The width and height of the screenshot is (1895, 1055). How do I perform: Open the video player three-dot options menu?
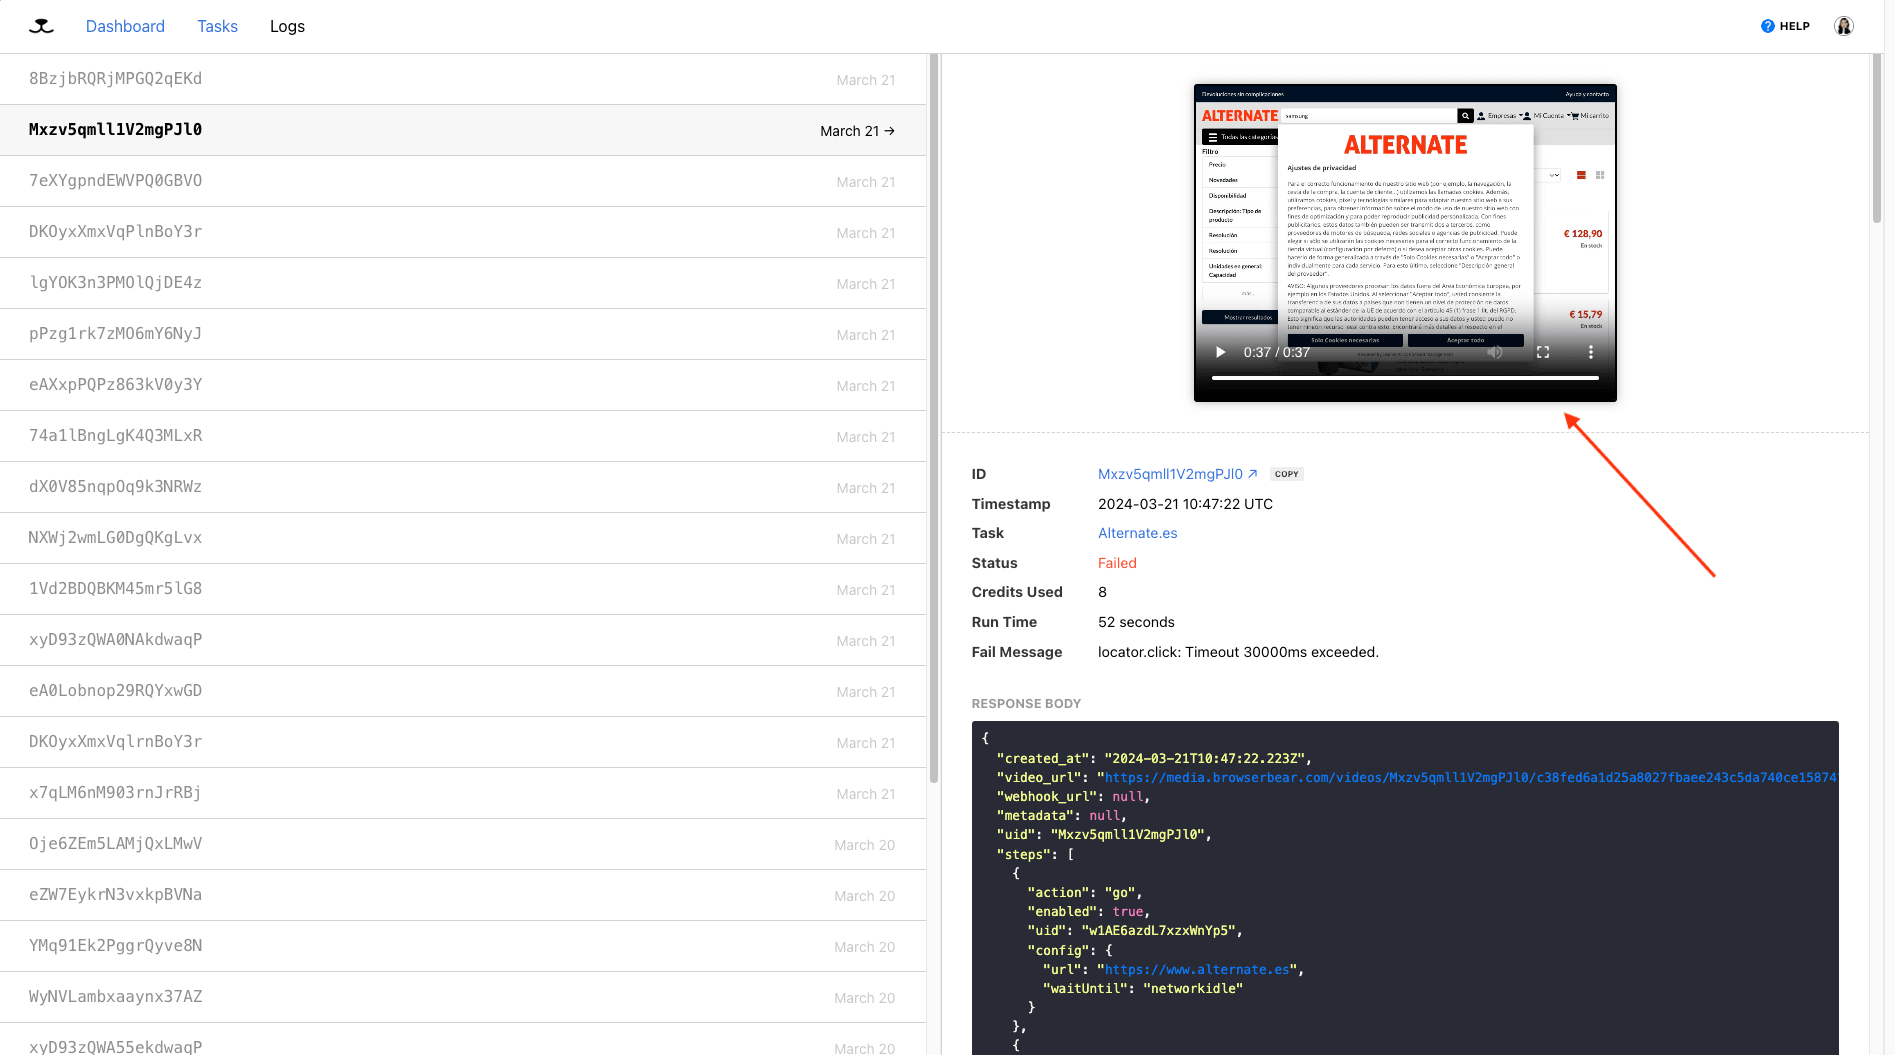(x=1590, y=352)
